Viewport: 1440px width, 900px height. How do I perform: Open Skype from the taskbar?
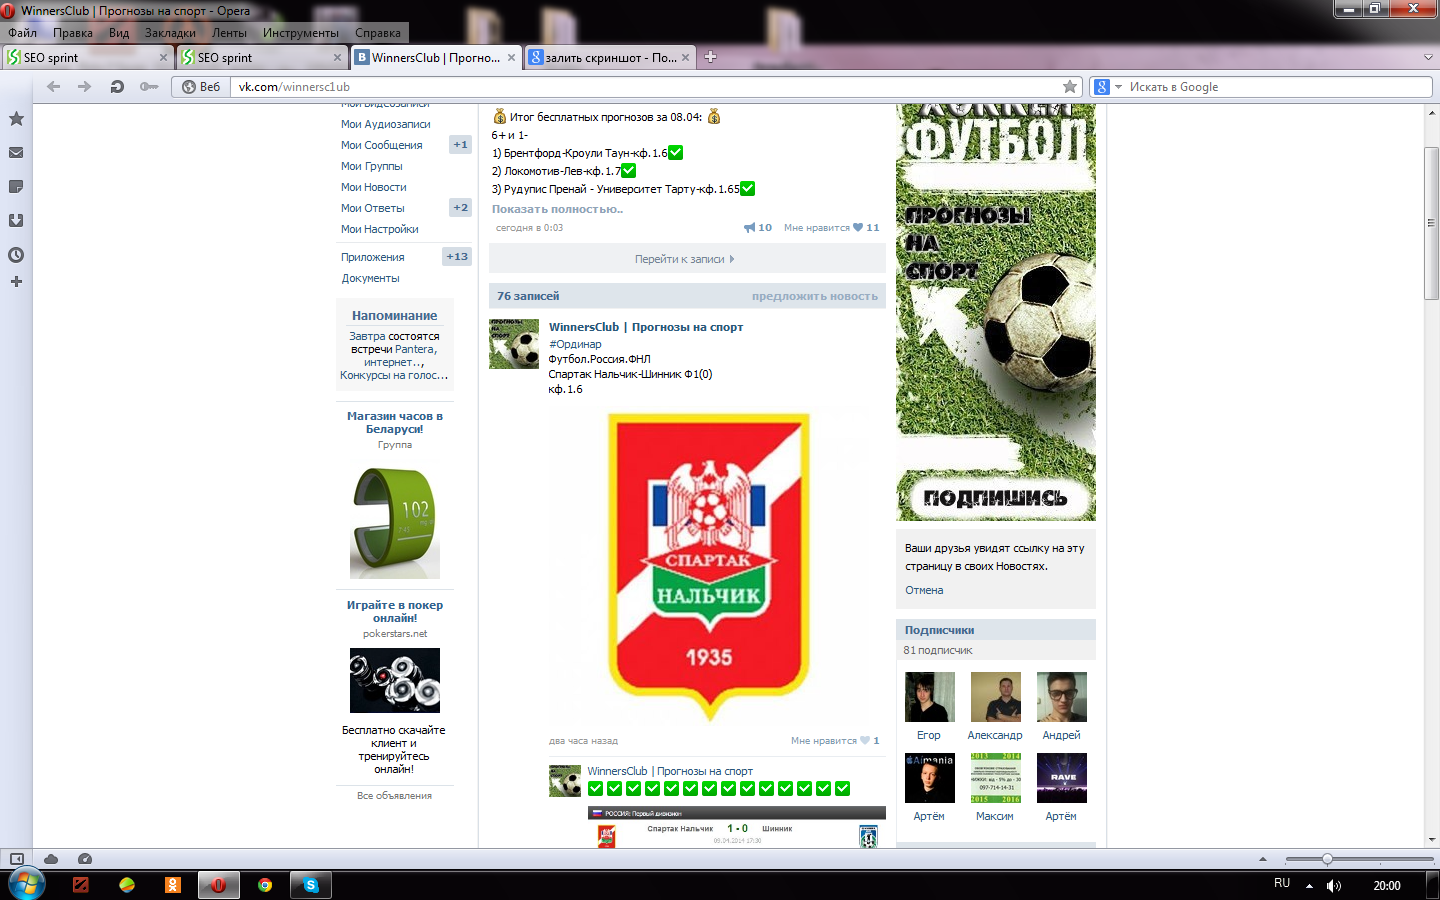pos(311,885)
